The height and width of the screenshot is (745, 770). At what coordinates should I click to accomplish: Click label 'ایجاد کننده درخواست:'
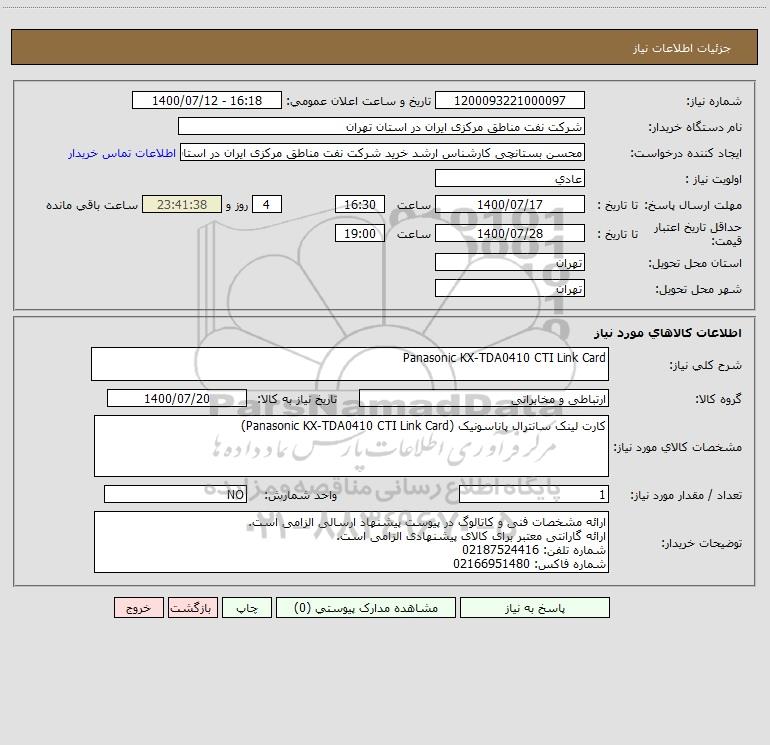[686, 153]
